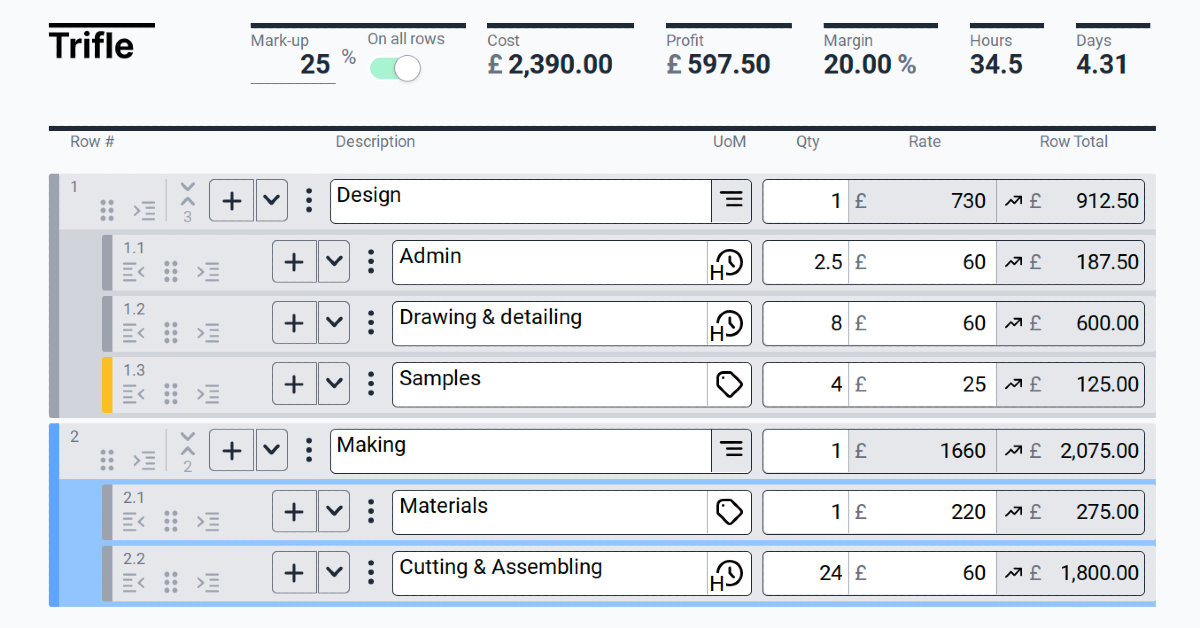Toggle the "On all rows" mark-up switch

[395, 68]
